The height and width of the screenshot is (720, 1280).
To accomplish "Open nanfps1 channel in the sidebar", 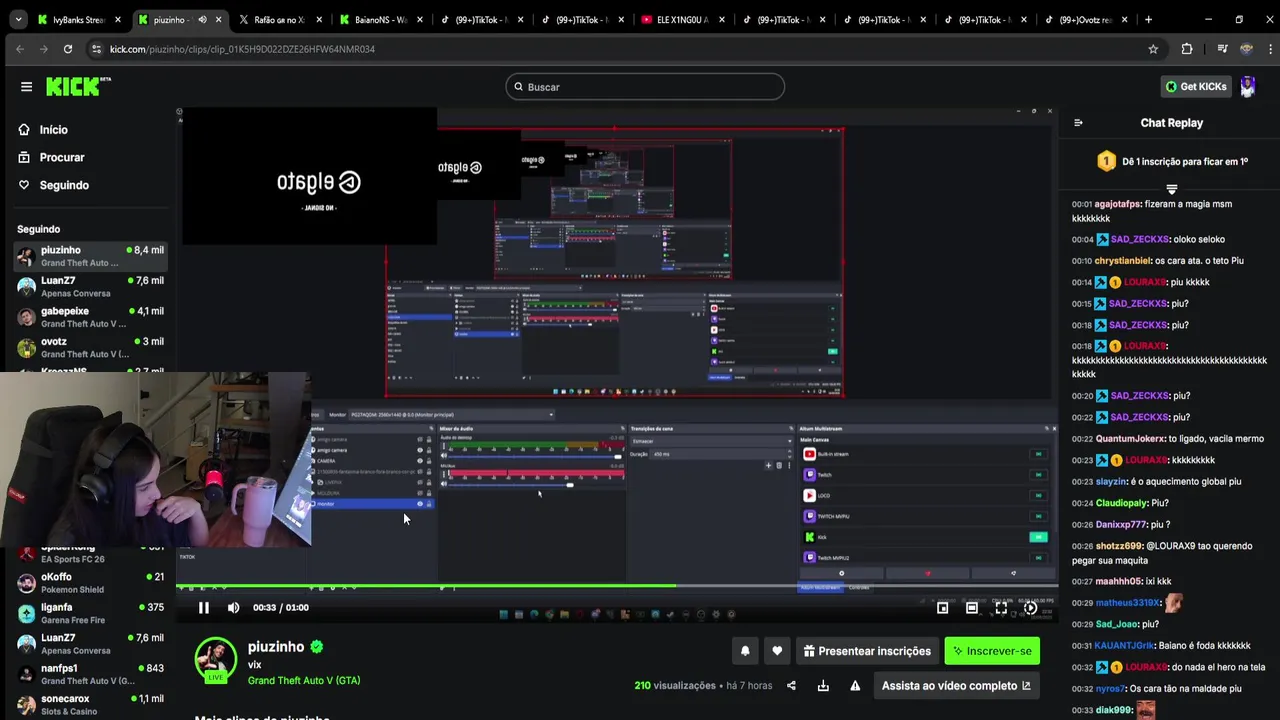I will (x=88, y=674).
